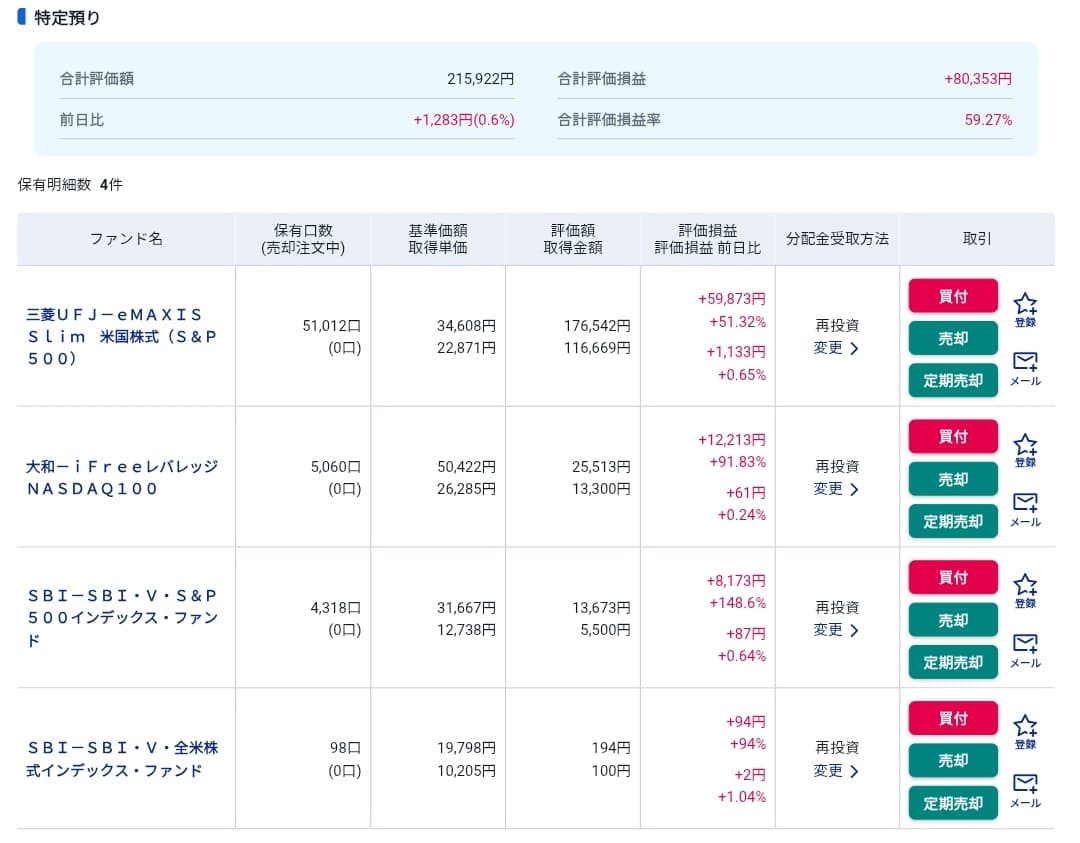Click 定期売却 for SBI・V・S&P500 fund
Screen dimensions: 1080x843
point(953,662)
